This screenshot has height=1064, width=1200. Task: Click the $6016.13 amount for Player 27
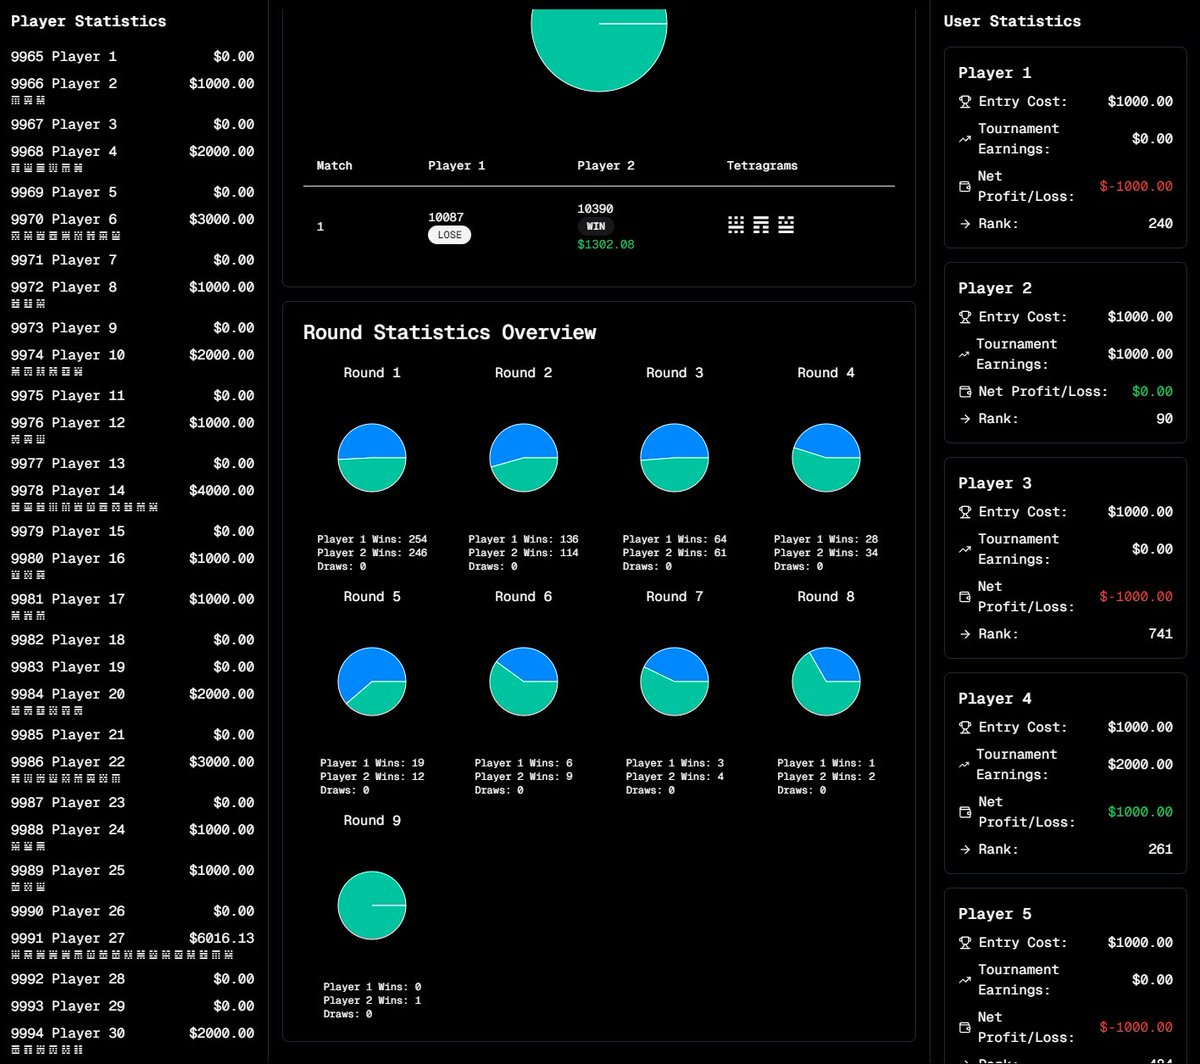pyautogui.click(x=222, y=938)
